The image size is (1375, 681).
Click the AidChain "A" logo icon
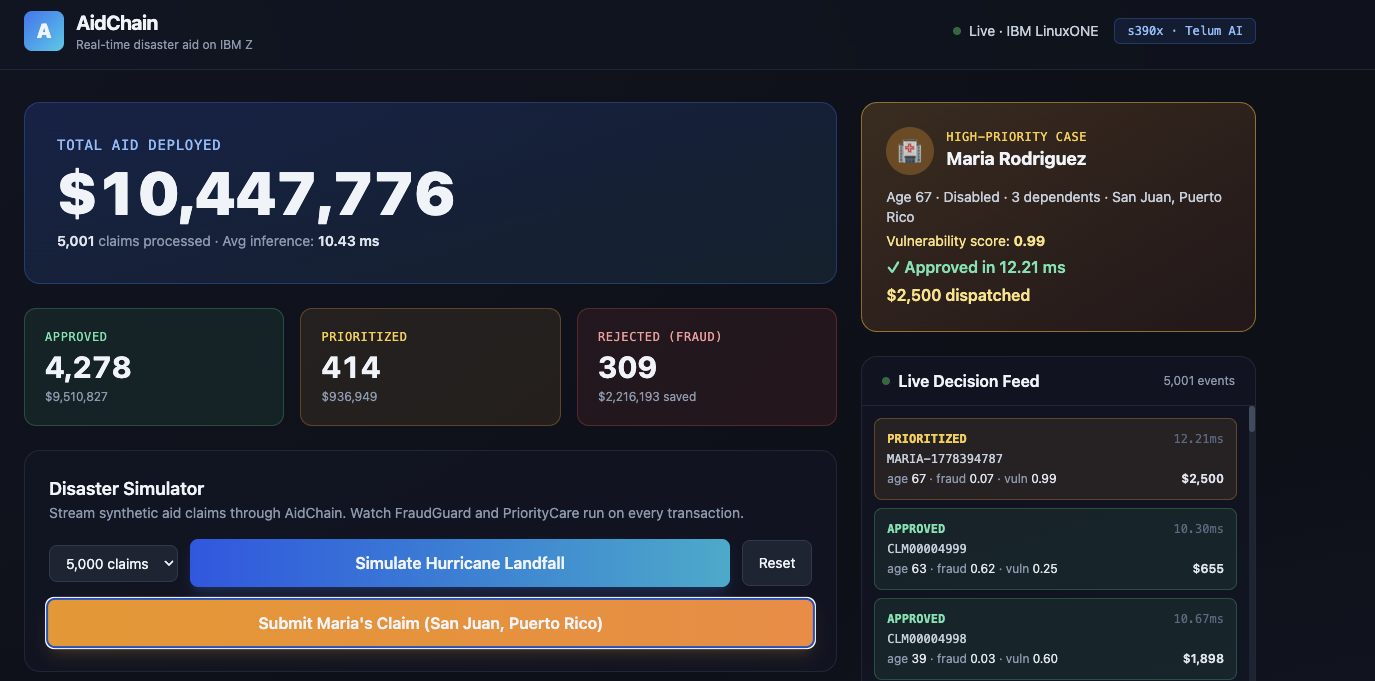coord(44,31)
